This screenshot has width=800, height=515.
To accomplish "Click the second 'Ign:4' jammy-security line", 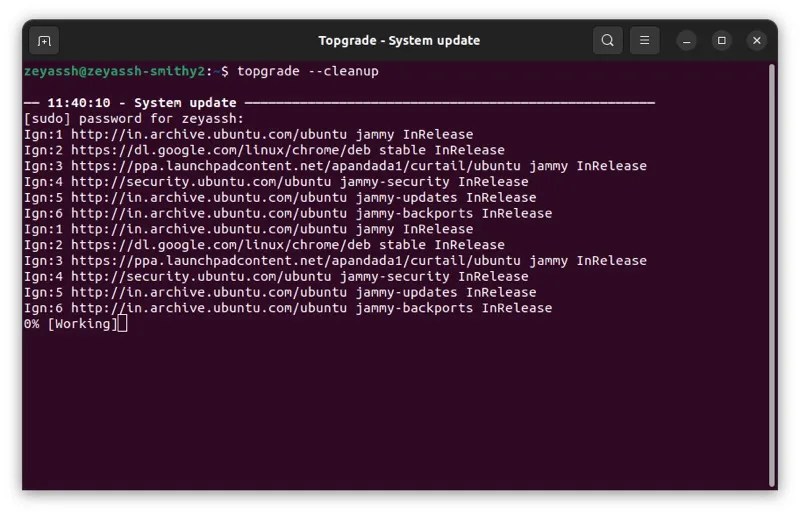I will point(276,277).
